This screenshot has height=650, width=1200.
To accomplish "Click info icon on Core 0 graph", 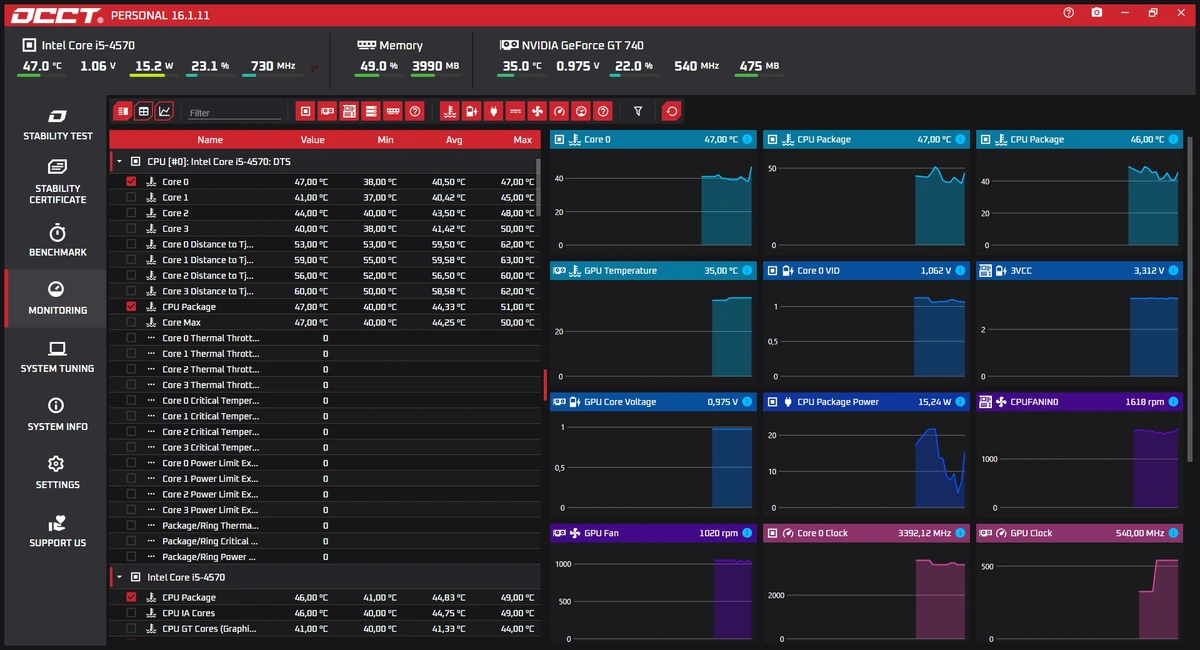I will 747,139.
